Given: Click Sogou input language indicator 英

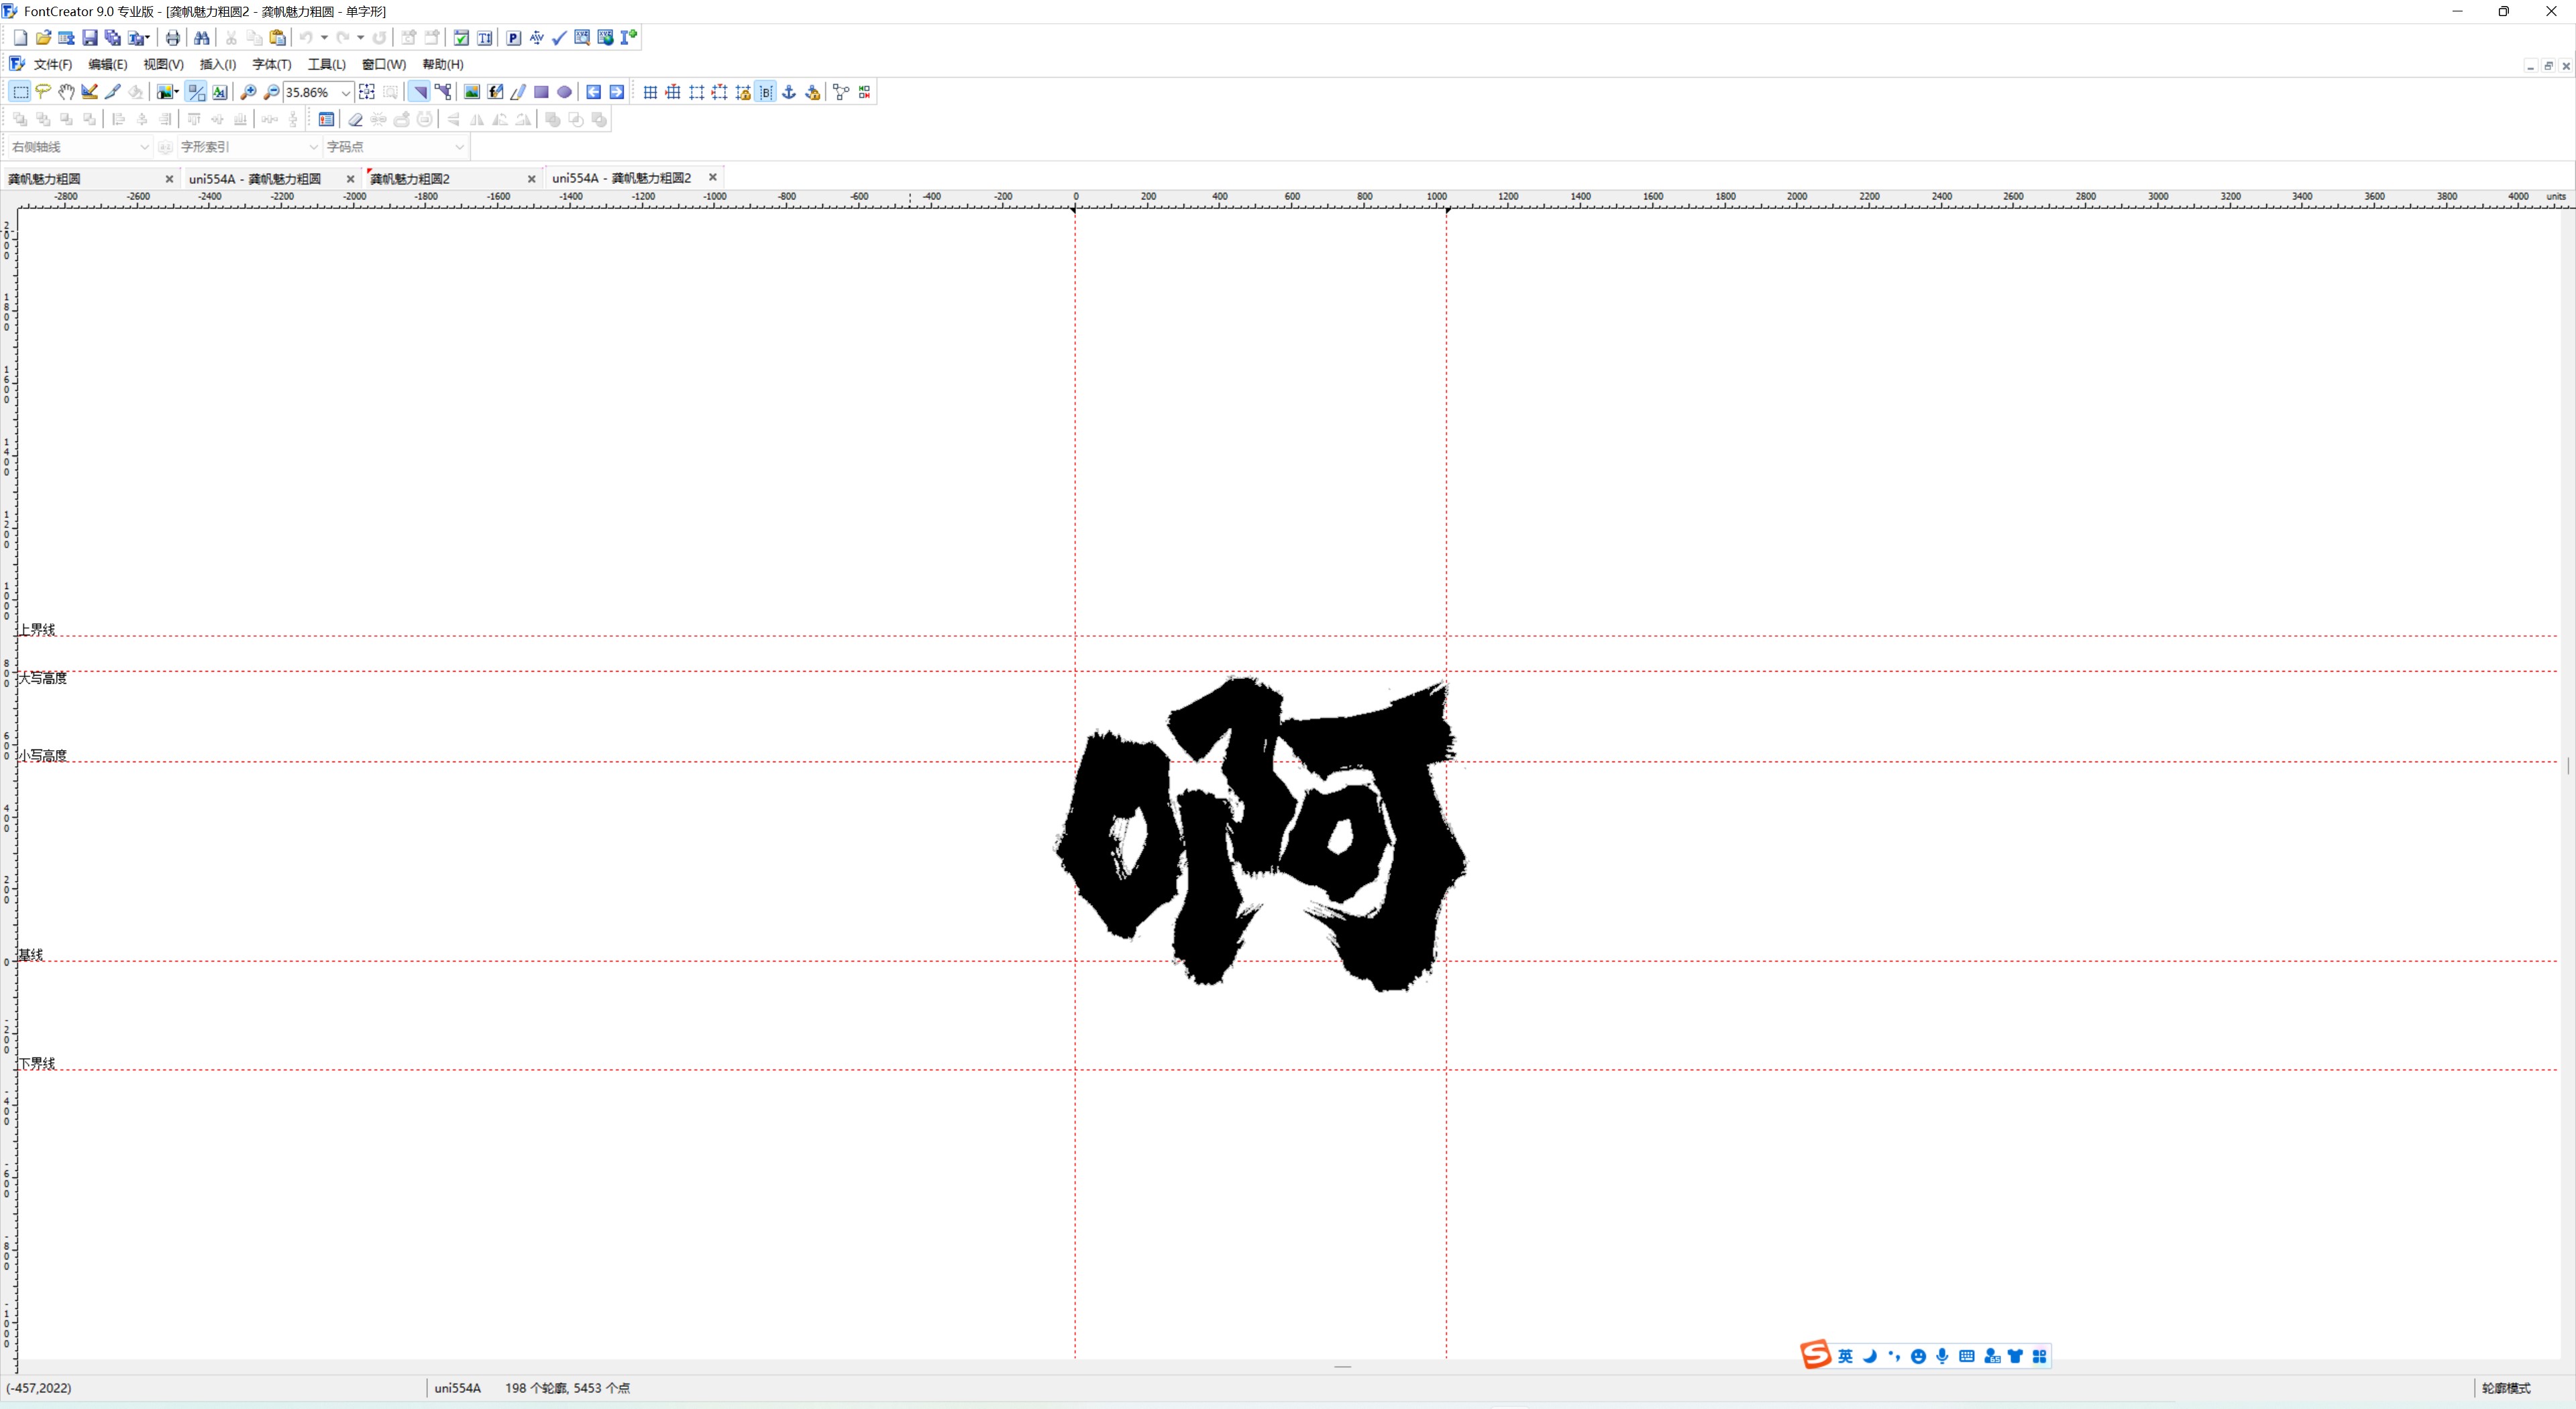Looking at the screenshot, I should pos(1845,1356).
